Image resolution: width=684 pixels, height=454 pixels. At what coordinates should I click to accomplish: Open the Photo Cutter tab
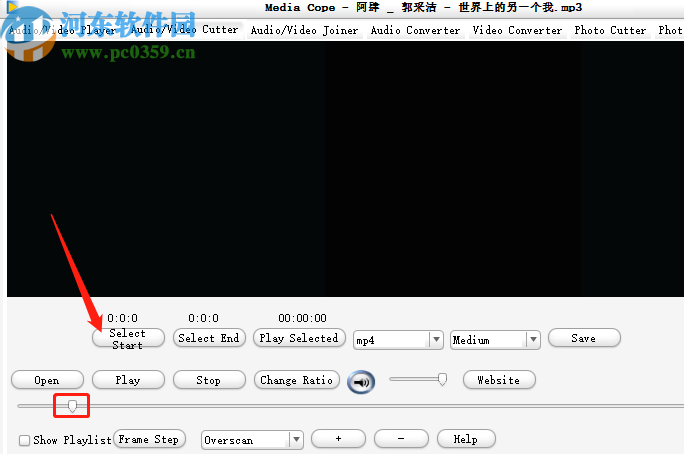click(610, 31)
